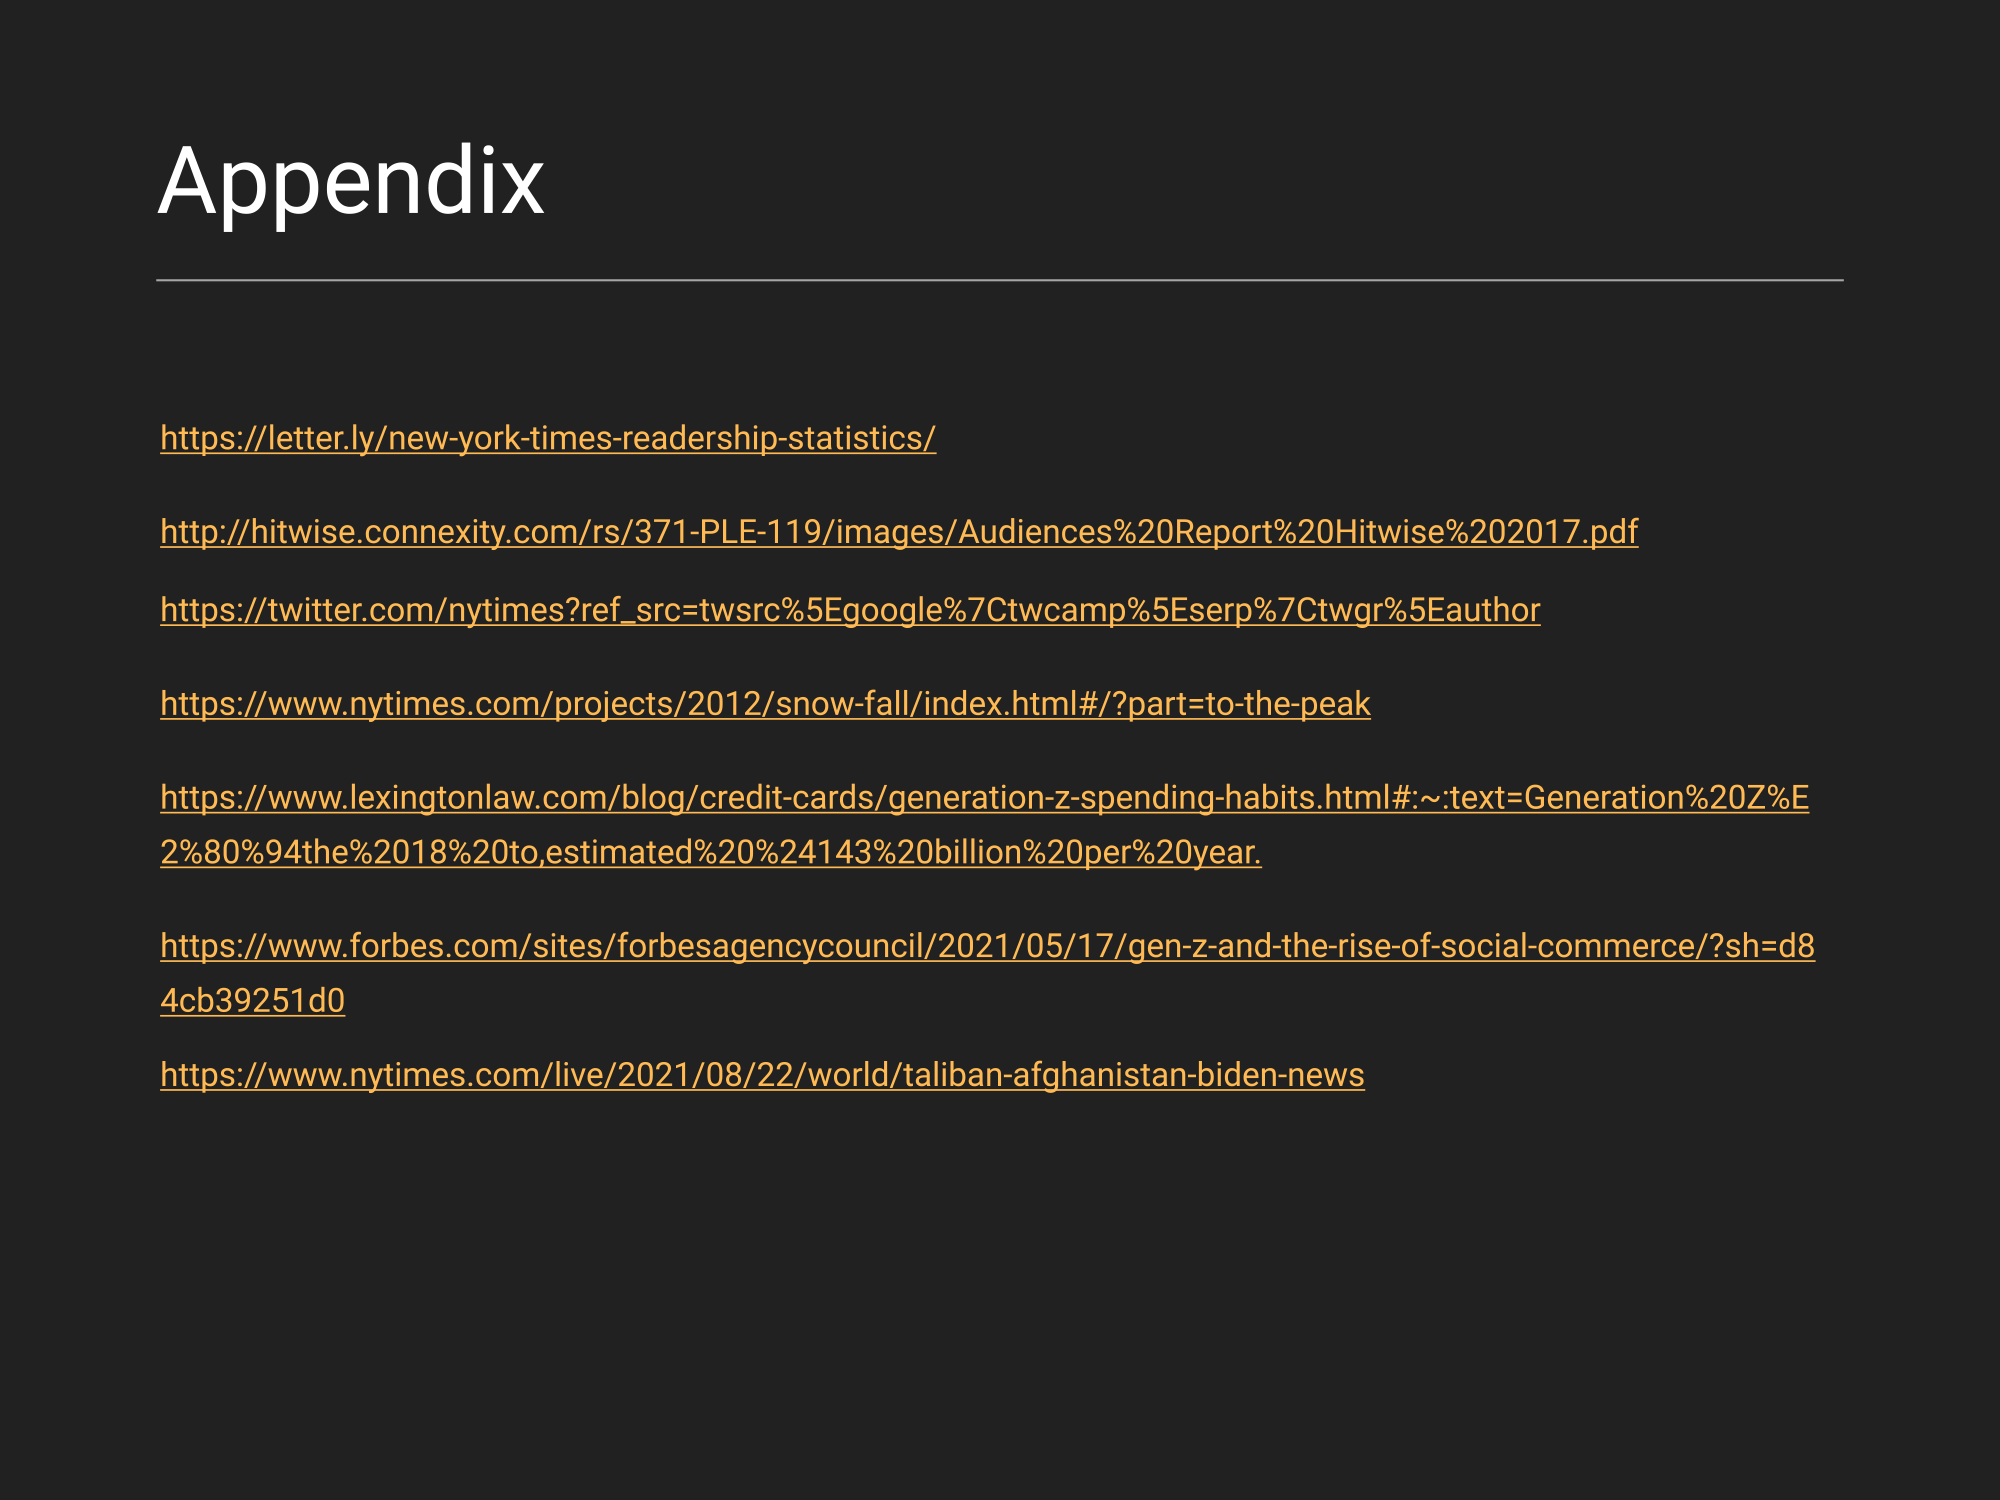
Task: Click the horizontal divider below the title
Action: [x=1000, y=281]
